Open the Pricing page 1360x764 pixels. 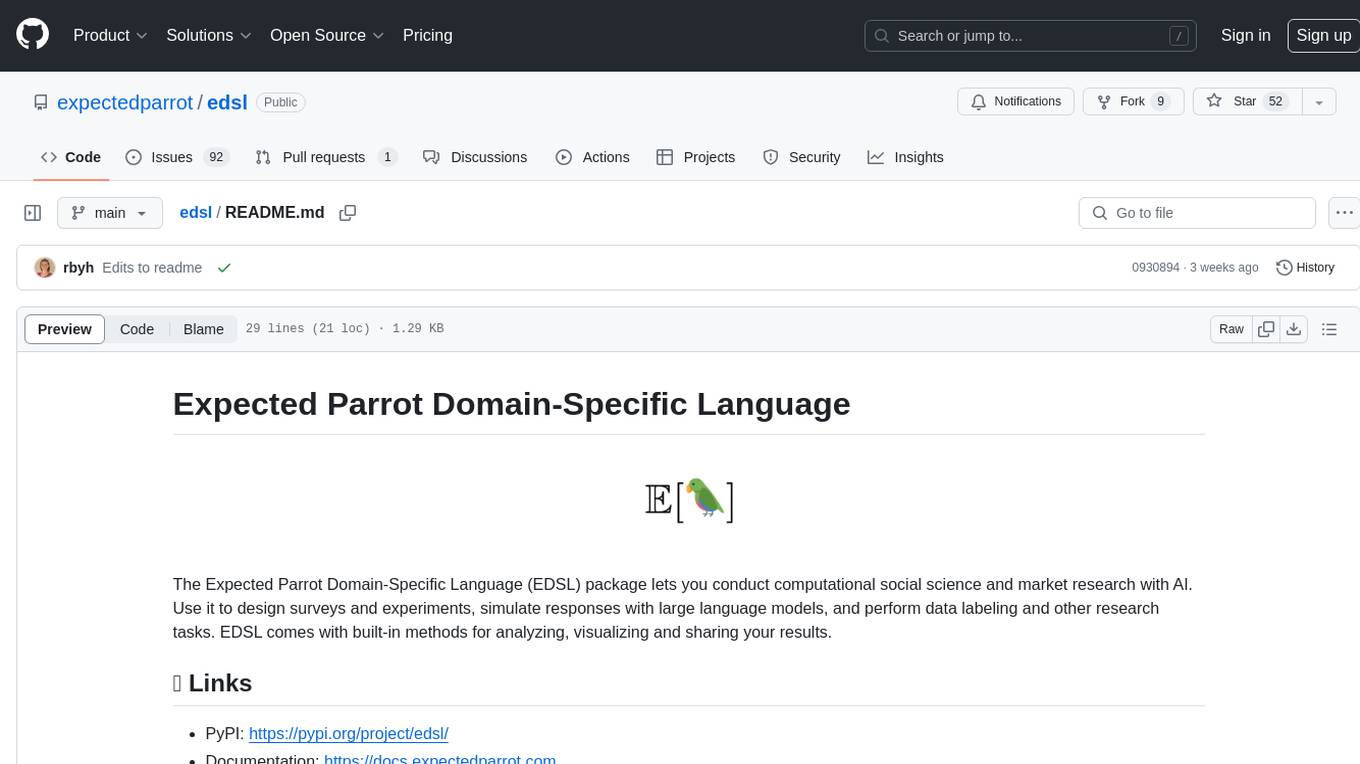tap(427, 35)
